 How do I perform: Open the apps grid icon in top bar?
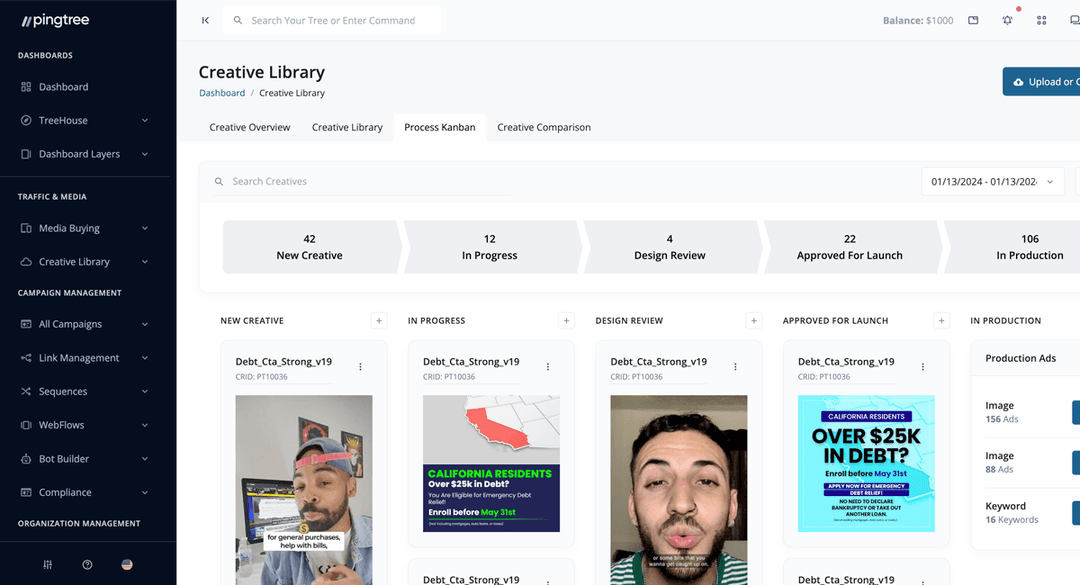point(1041,20)
